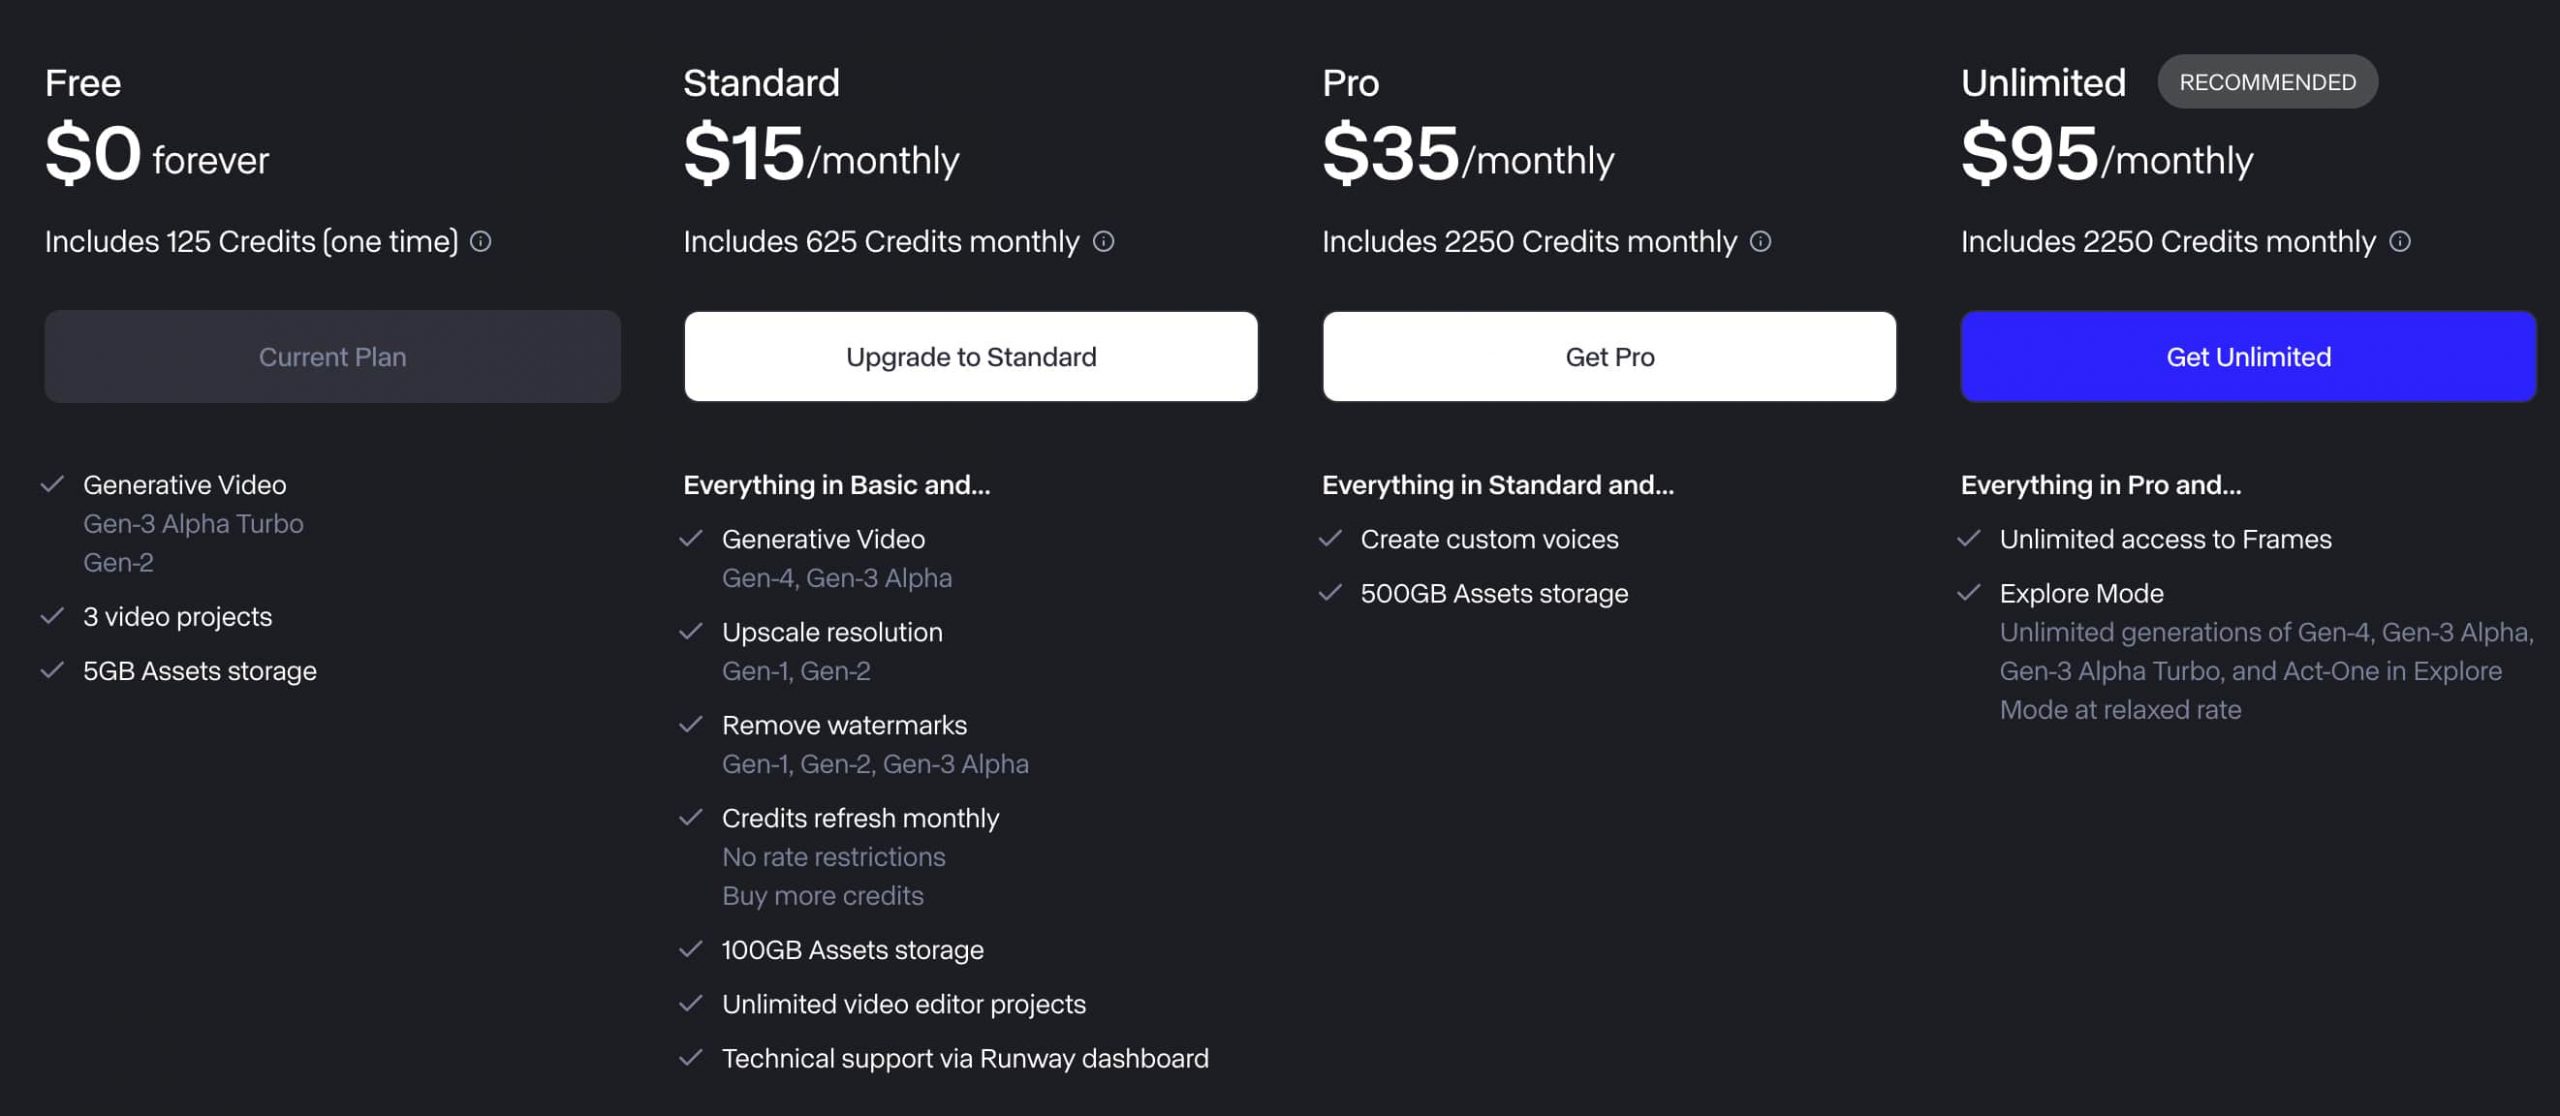Click checkmark next to 3 video projects
The image size is (2560, 1116).
click(52, 616)
